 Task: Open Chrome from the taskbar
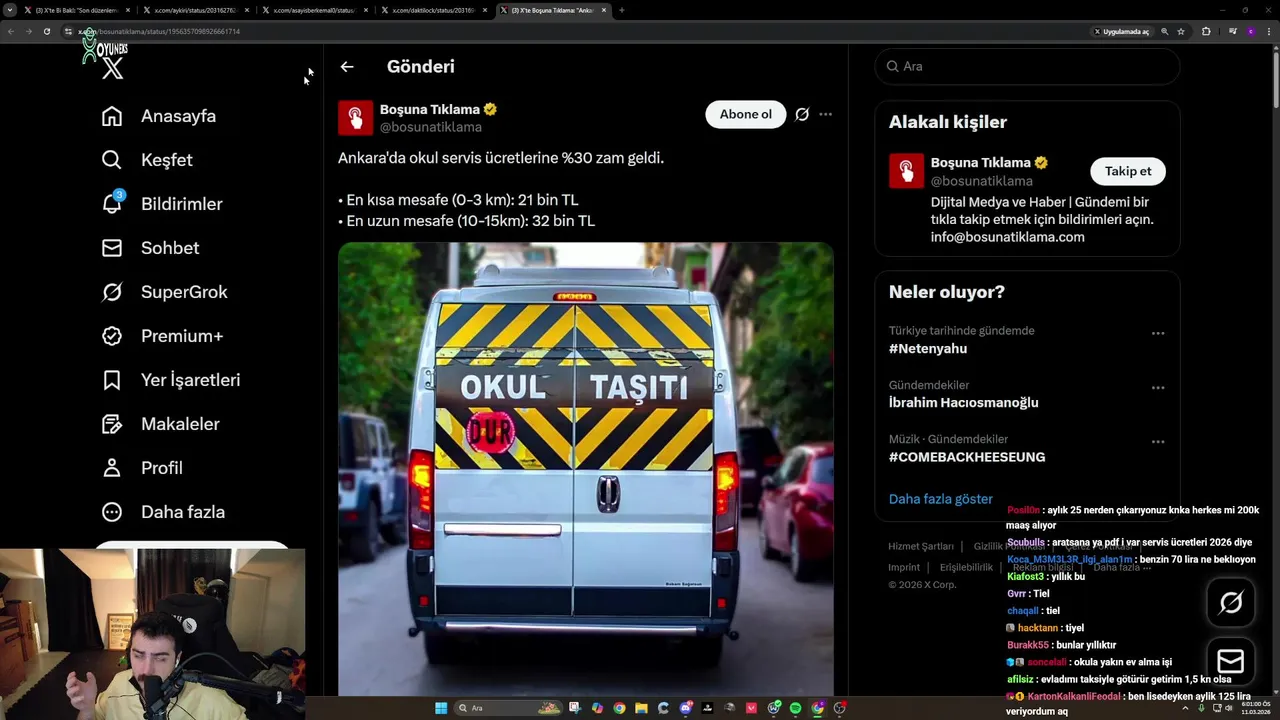(x=619, y=708)
